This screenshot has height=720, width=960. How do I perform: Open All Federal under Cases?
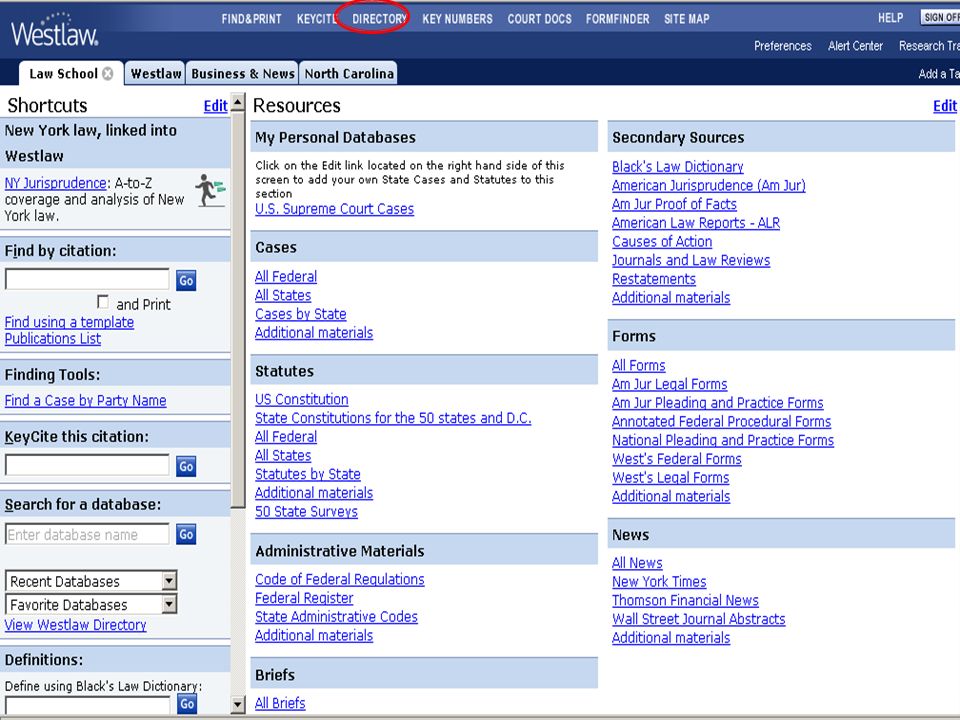(286, 277)
